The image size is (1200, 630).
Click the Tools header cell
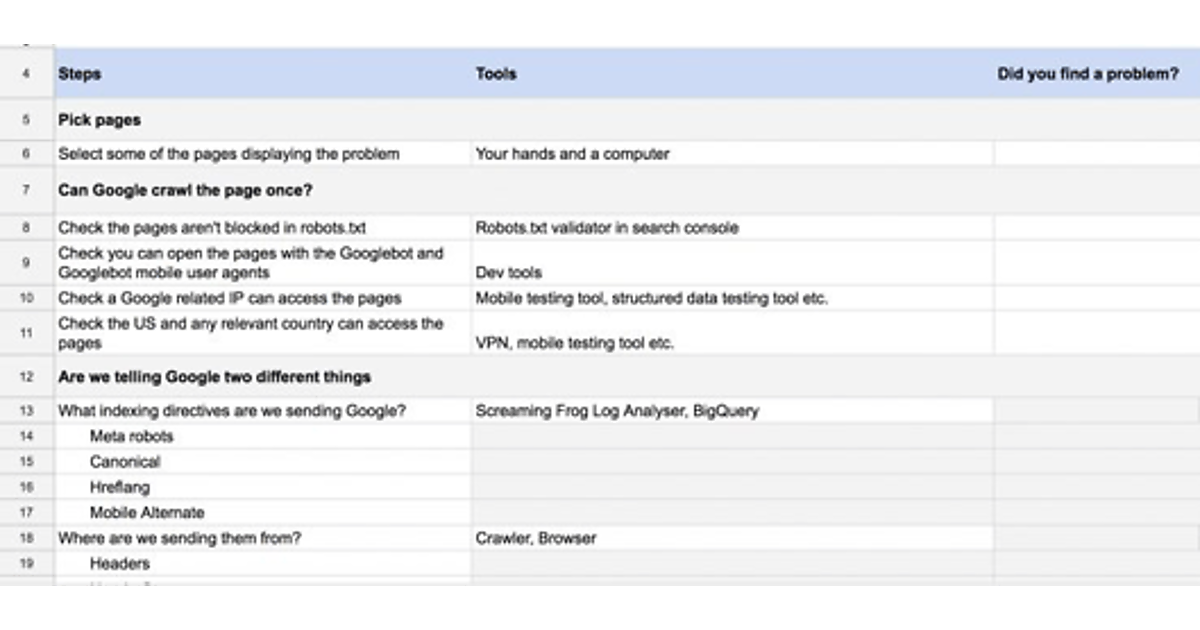pyautogui.click(x=496, y=74)
